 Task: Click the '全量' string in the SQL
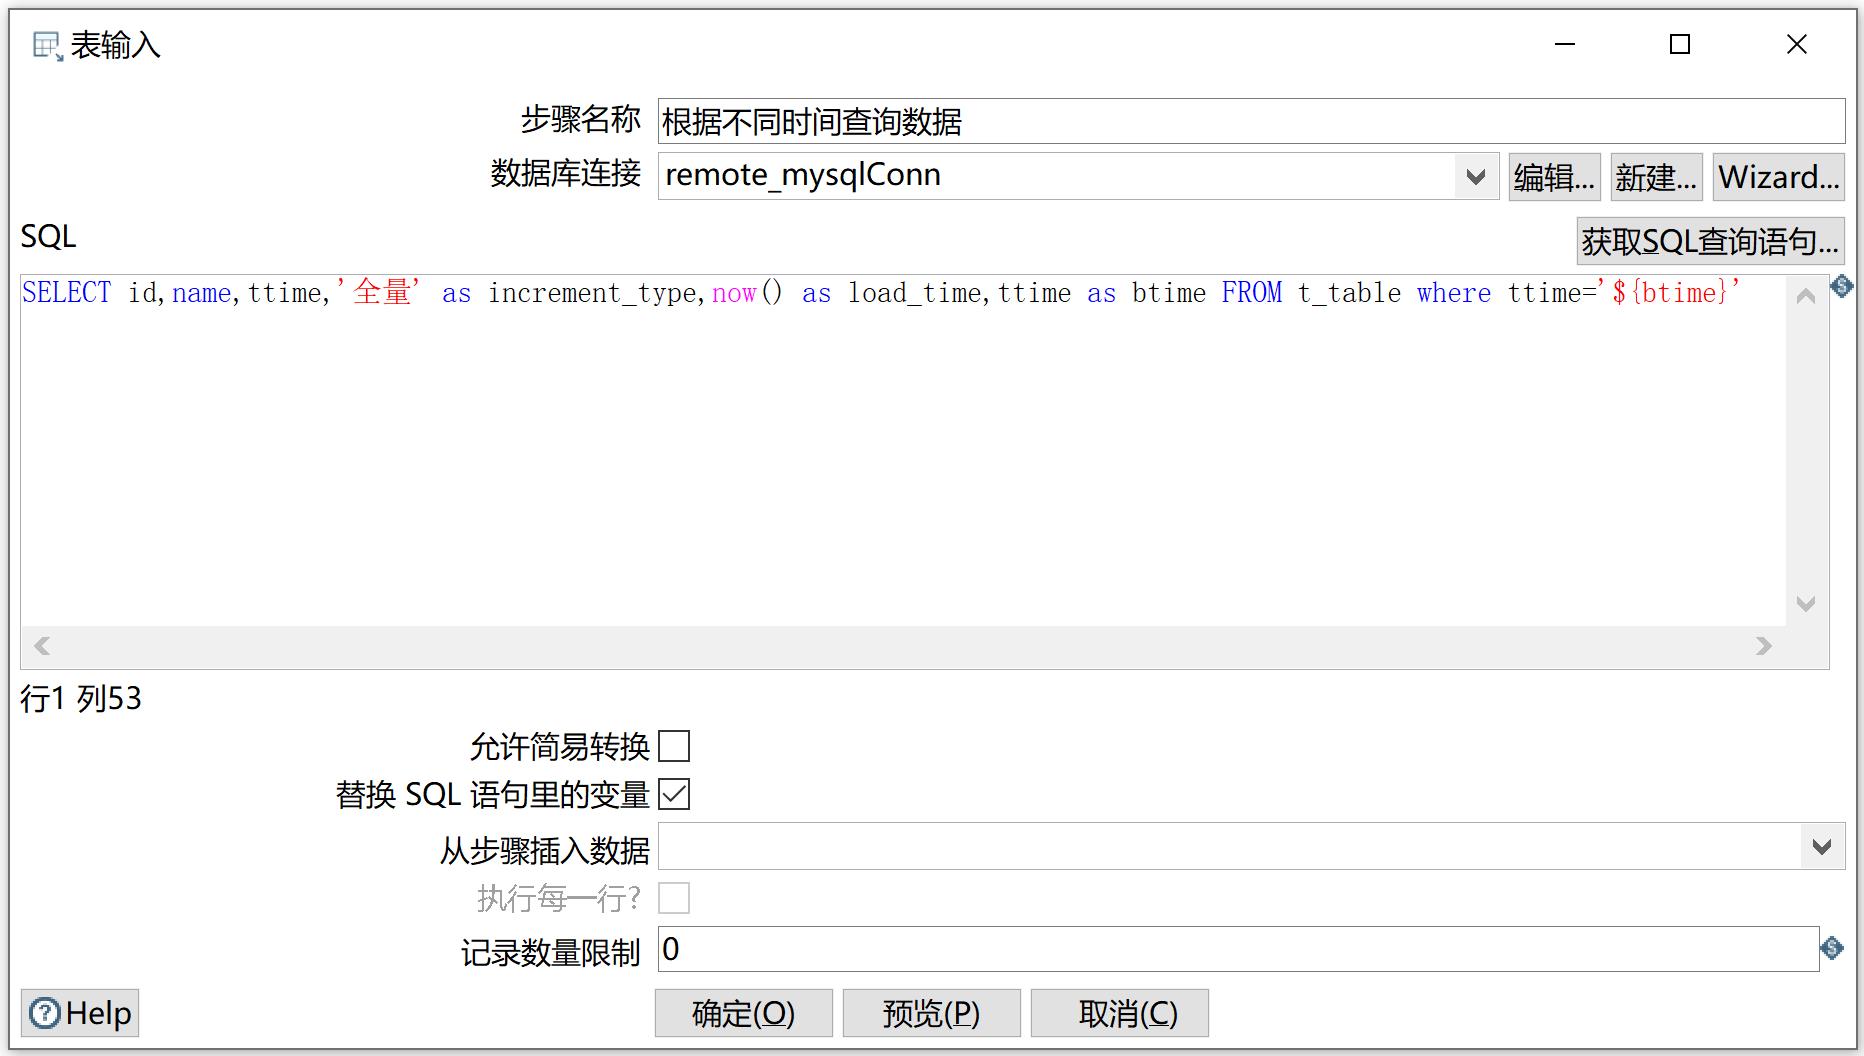(379, 292)
